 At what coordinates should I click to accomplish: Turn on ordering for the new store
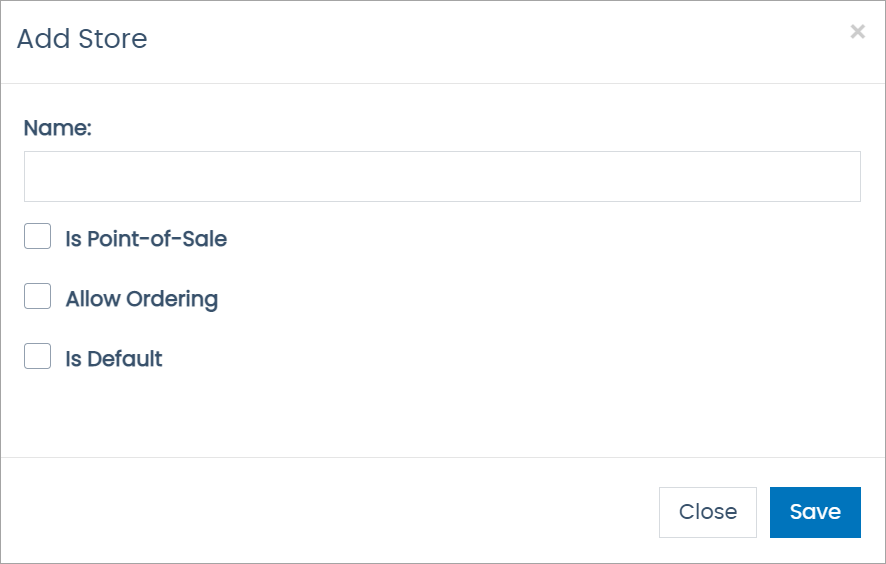tap(38, 297)
